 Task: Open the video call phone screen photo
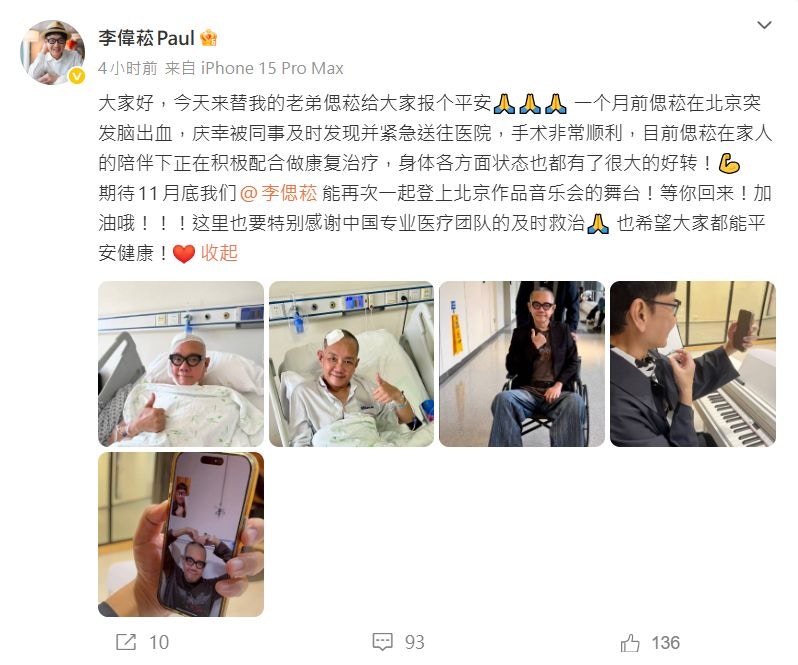click(x=181, y=534)
